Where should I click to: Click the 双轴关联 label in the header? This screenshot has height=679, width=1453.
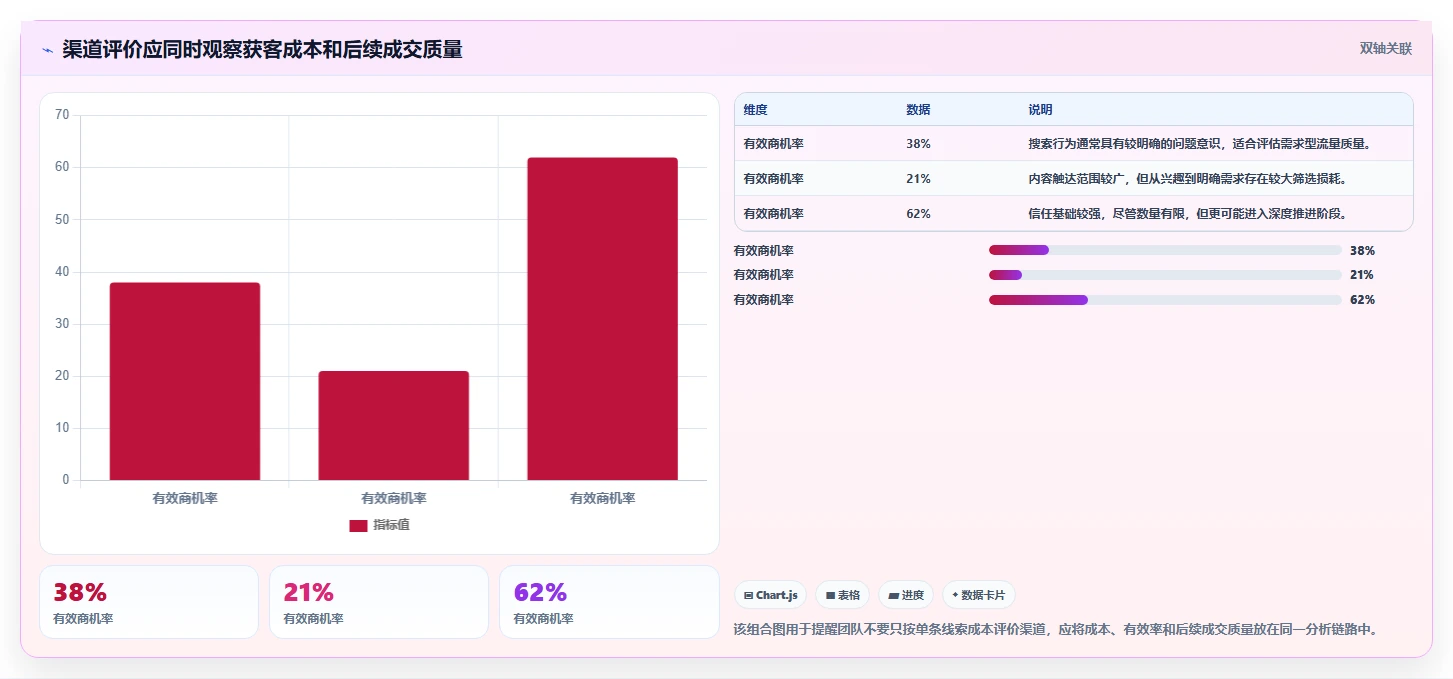[1385, 48]
